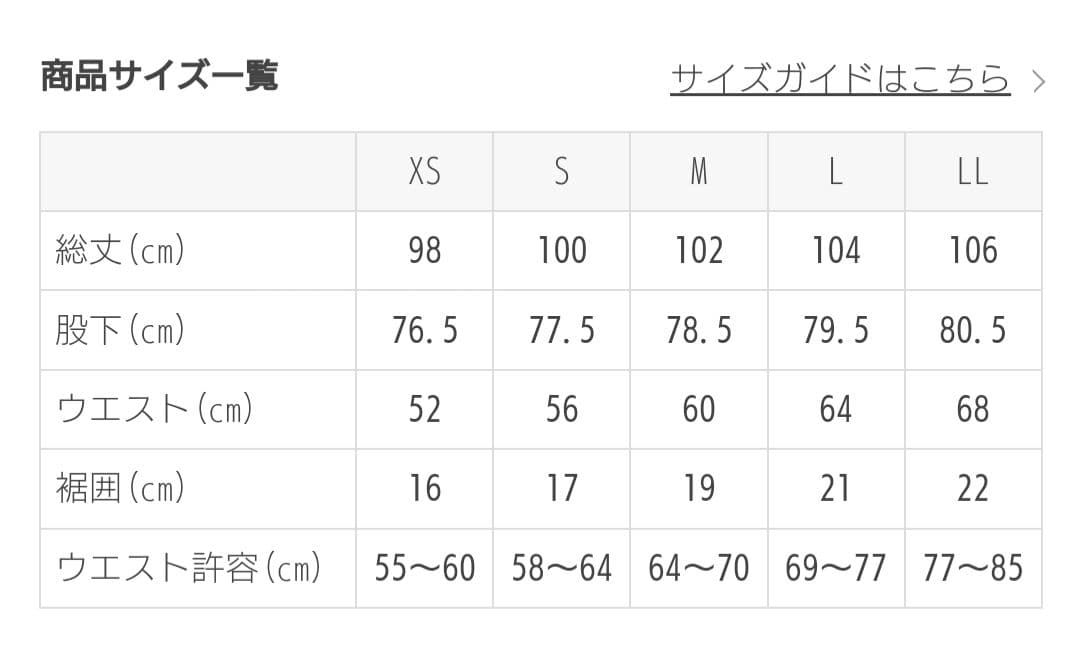Click the 商品サイズ一覧 heading
Screen dimensions: 1080x646
pos(160,72)
